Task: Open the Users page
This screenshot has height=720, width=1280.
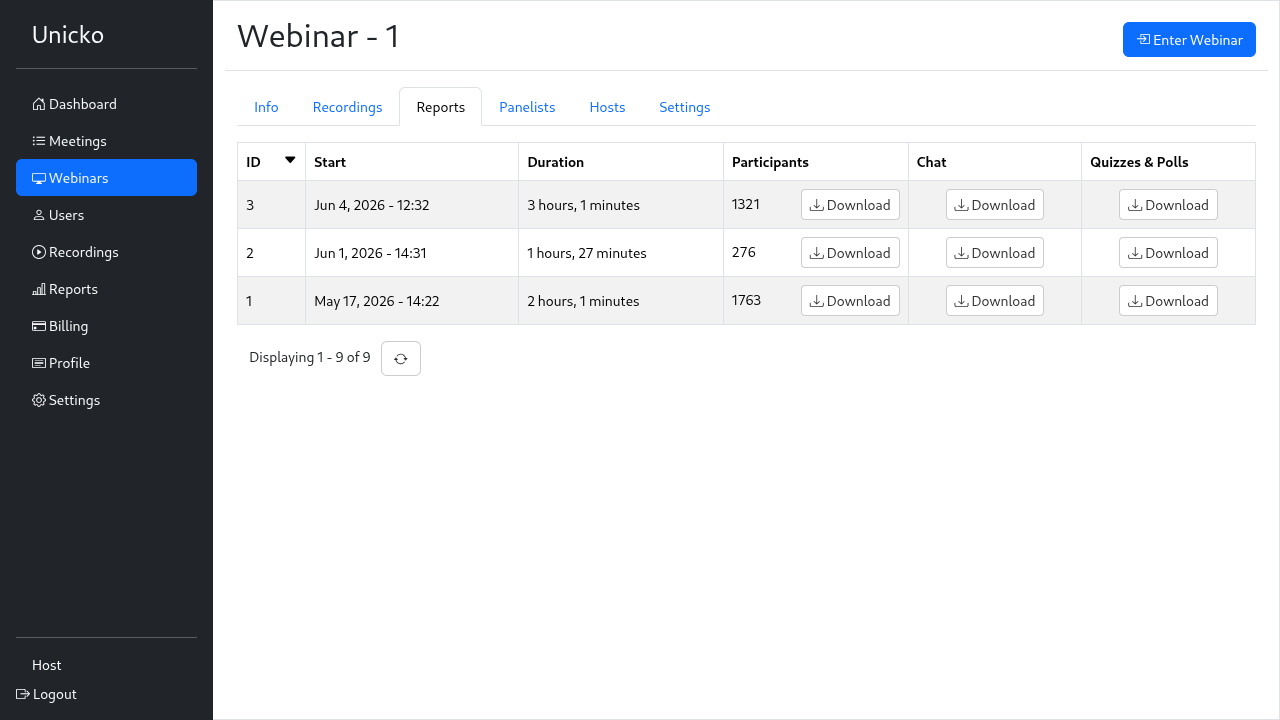Action: 106,215
